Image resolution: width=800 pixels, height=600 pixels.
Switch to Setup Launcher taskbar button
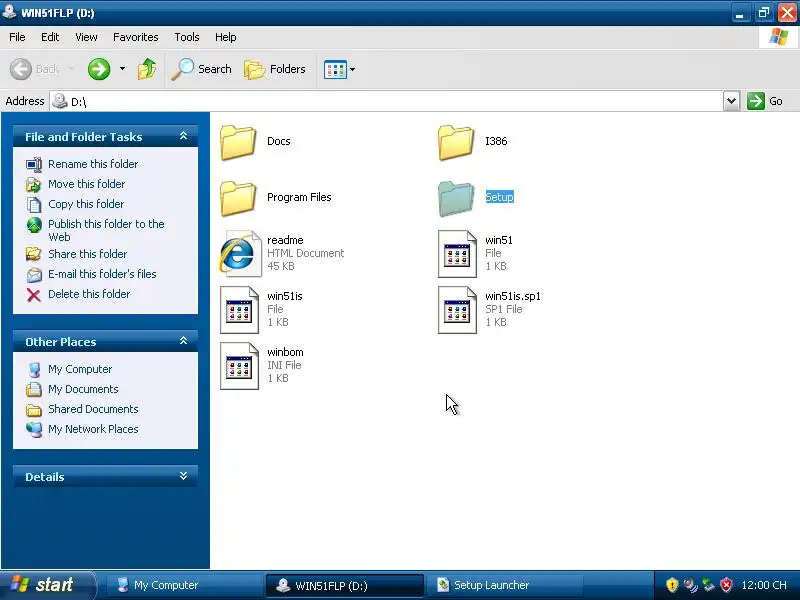click(508, 585)
